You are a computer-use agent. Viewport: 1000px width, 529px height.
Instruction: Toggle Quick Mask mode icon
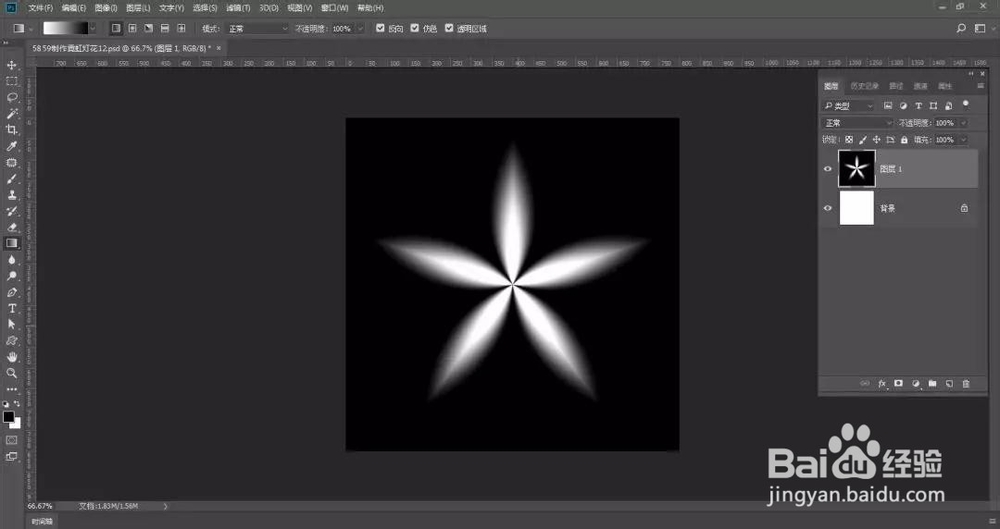[x=11, y=440]
